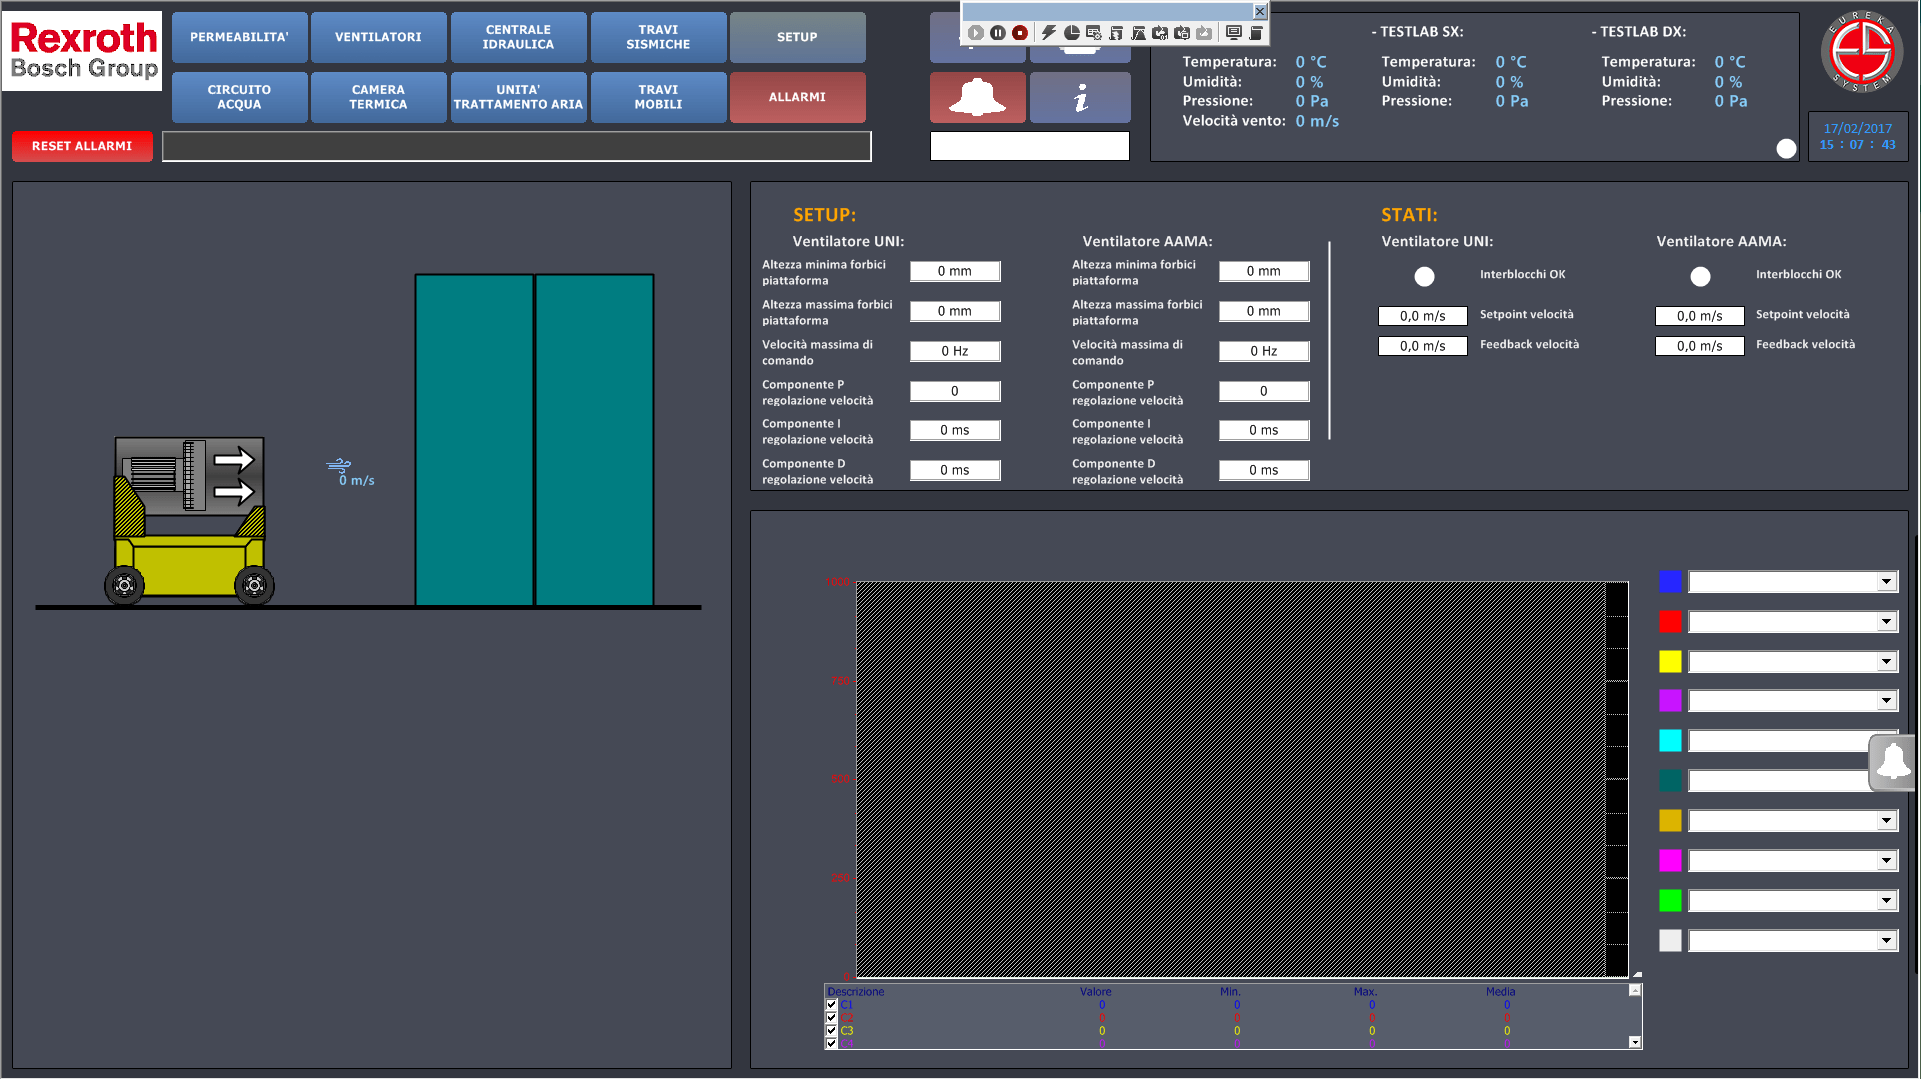Open the dropdown next to magenta swatch

click(x=1886, y=861)
